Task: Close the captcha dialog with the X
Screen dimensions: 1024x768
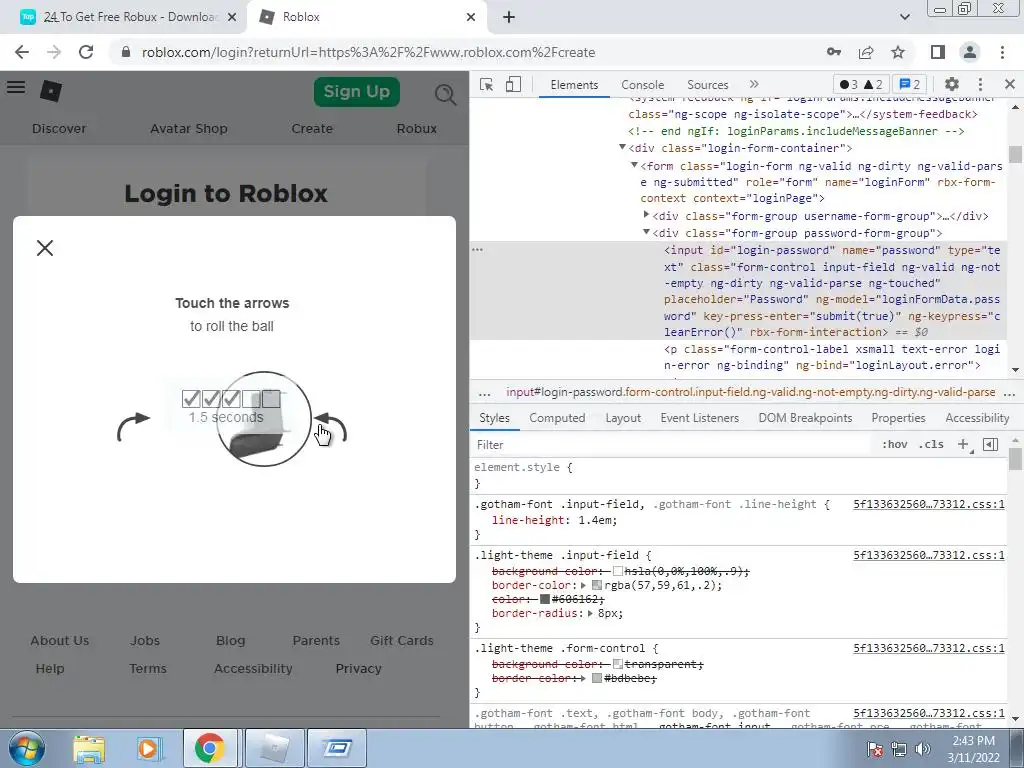Action: [x=45, y=248]
